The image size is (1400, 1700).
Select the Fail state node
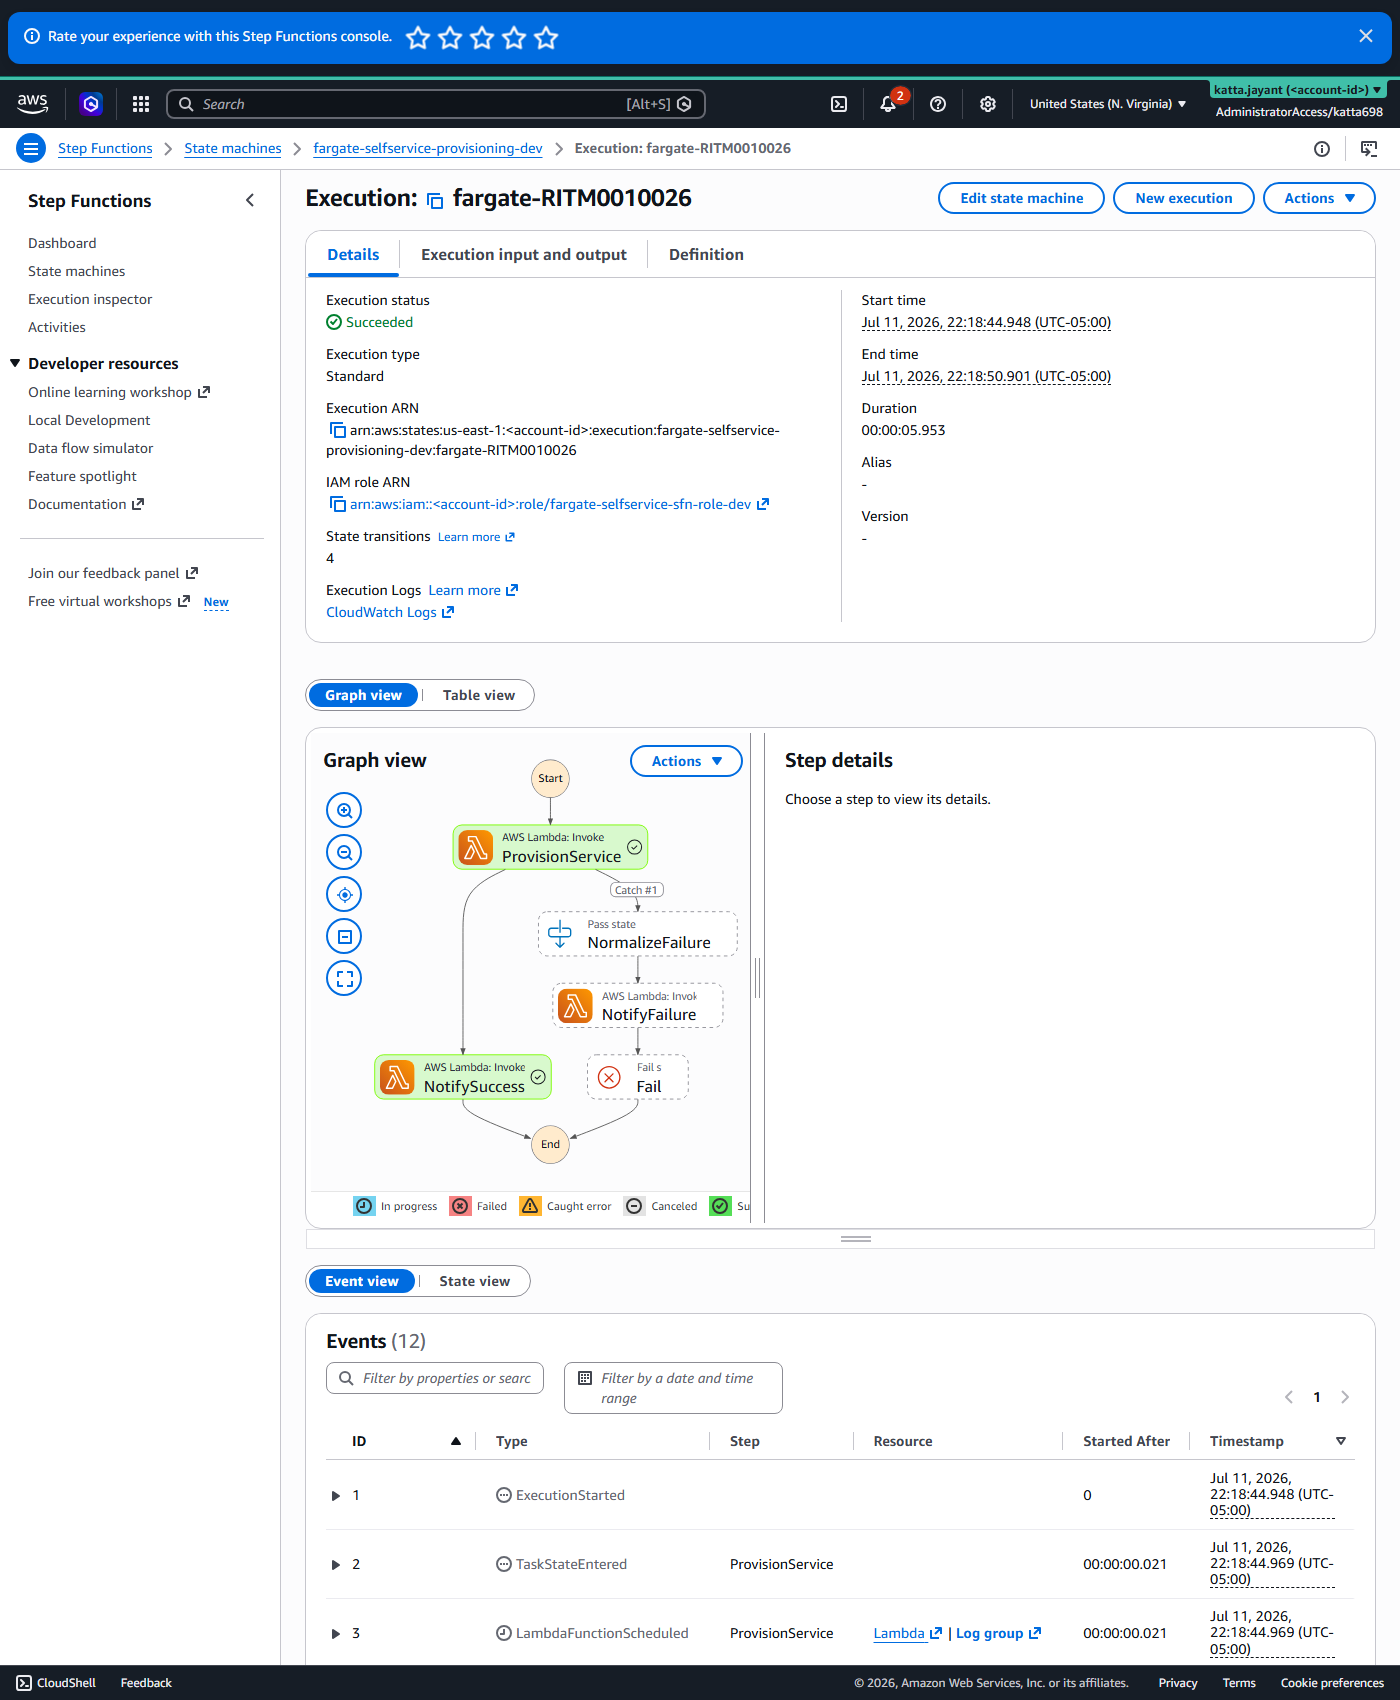pos(637,1077)
